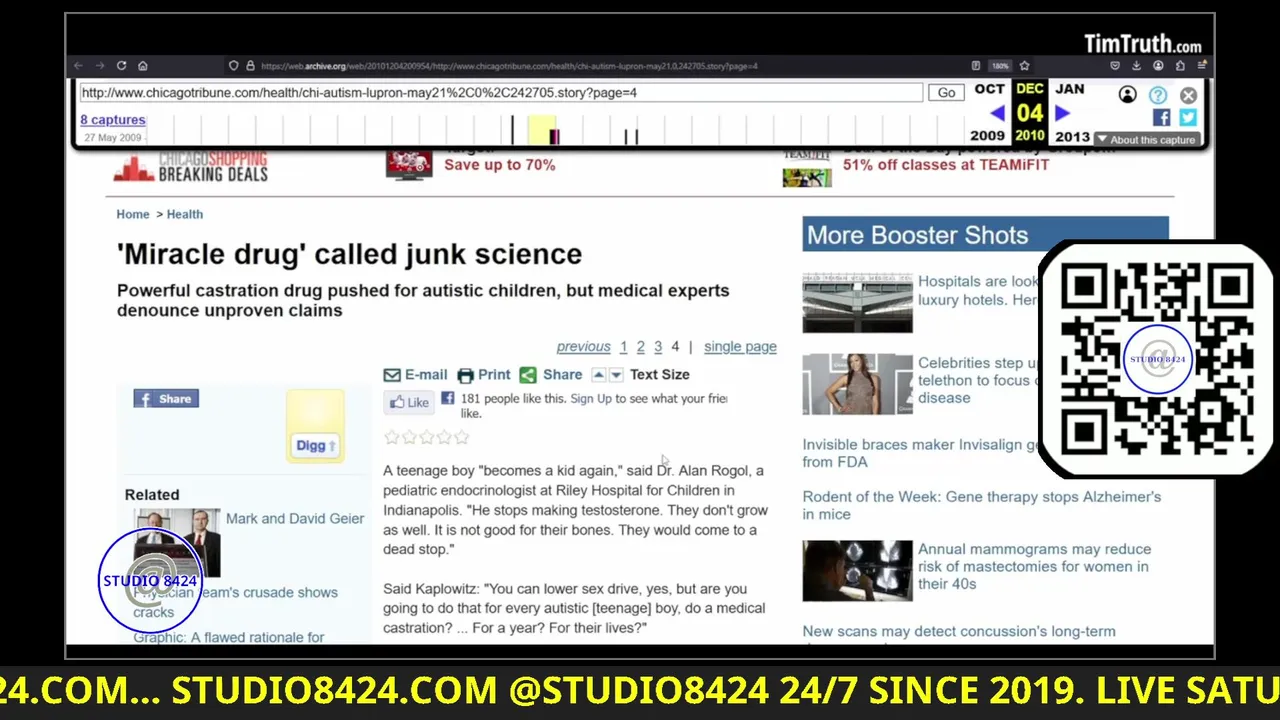Click the Print article link
Image resolution: width=1280 pixels, height=720 pixels.
pos(484,375)
